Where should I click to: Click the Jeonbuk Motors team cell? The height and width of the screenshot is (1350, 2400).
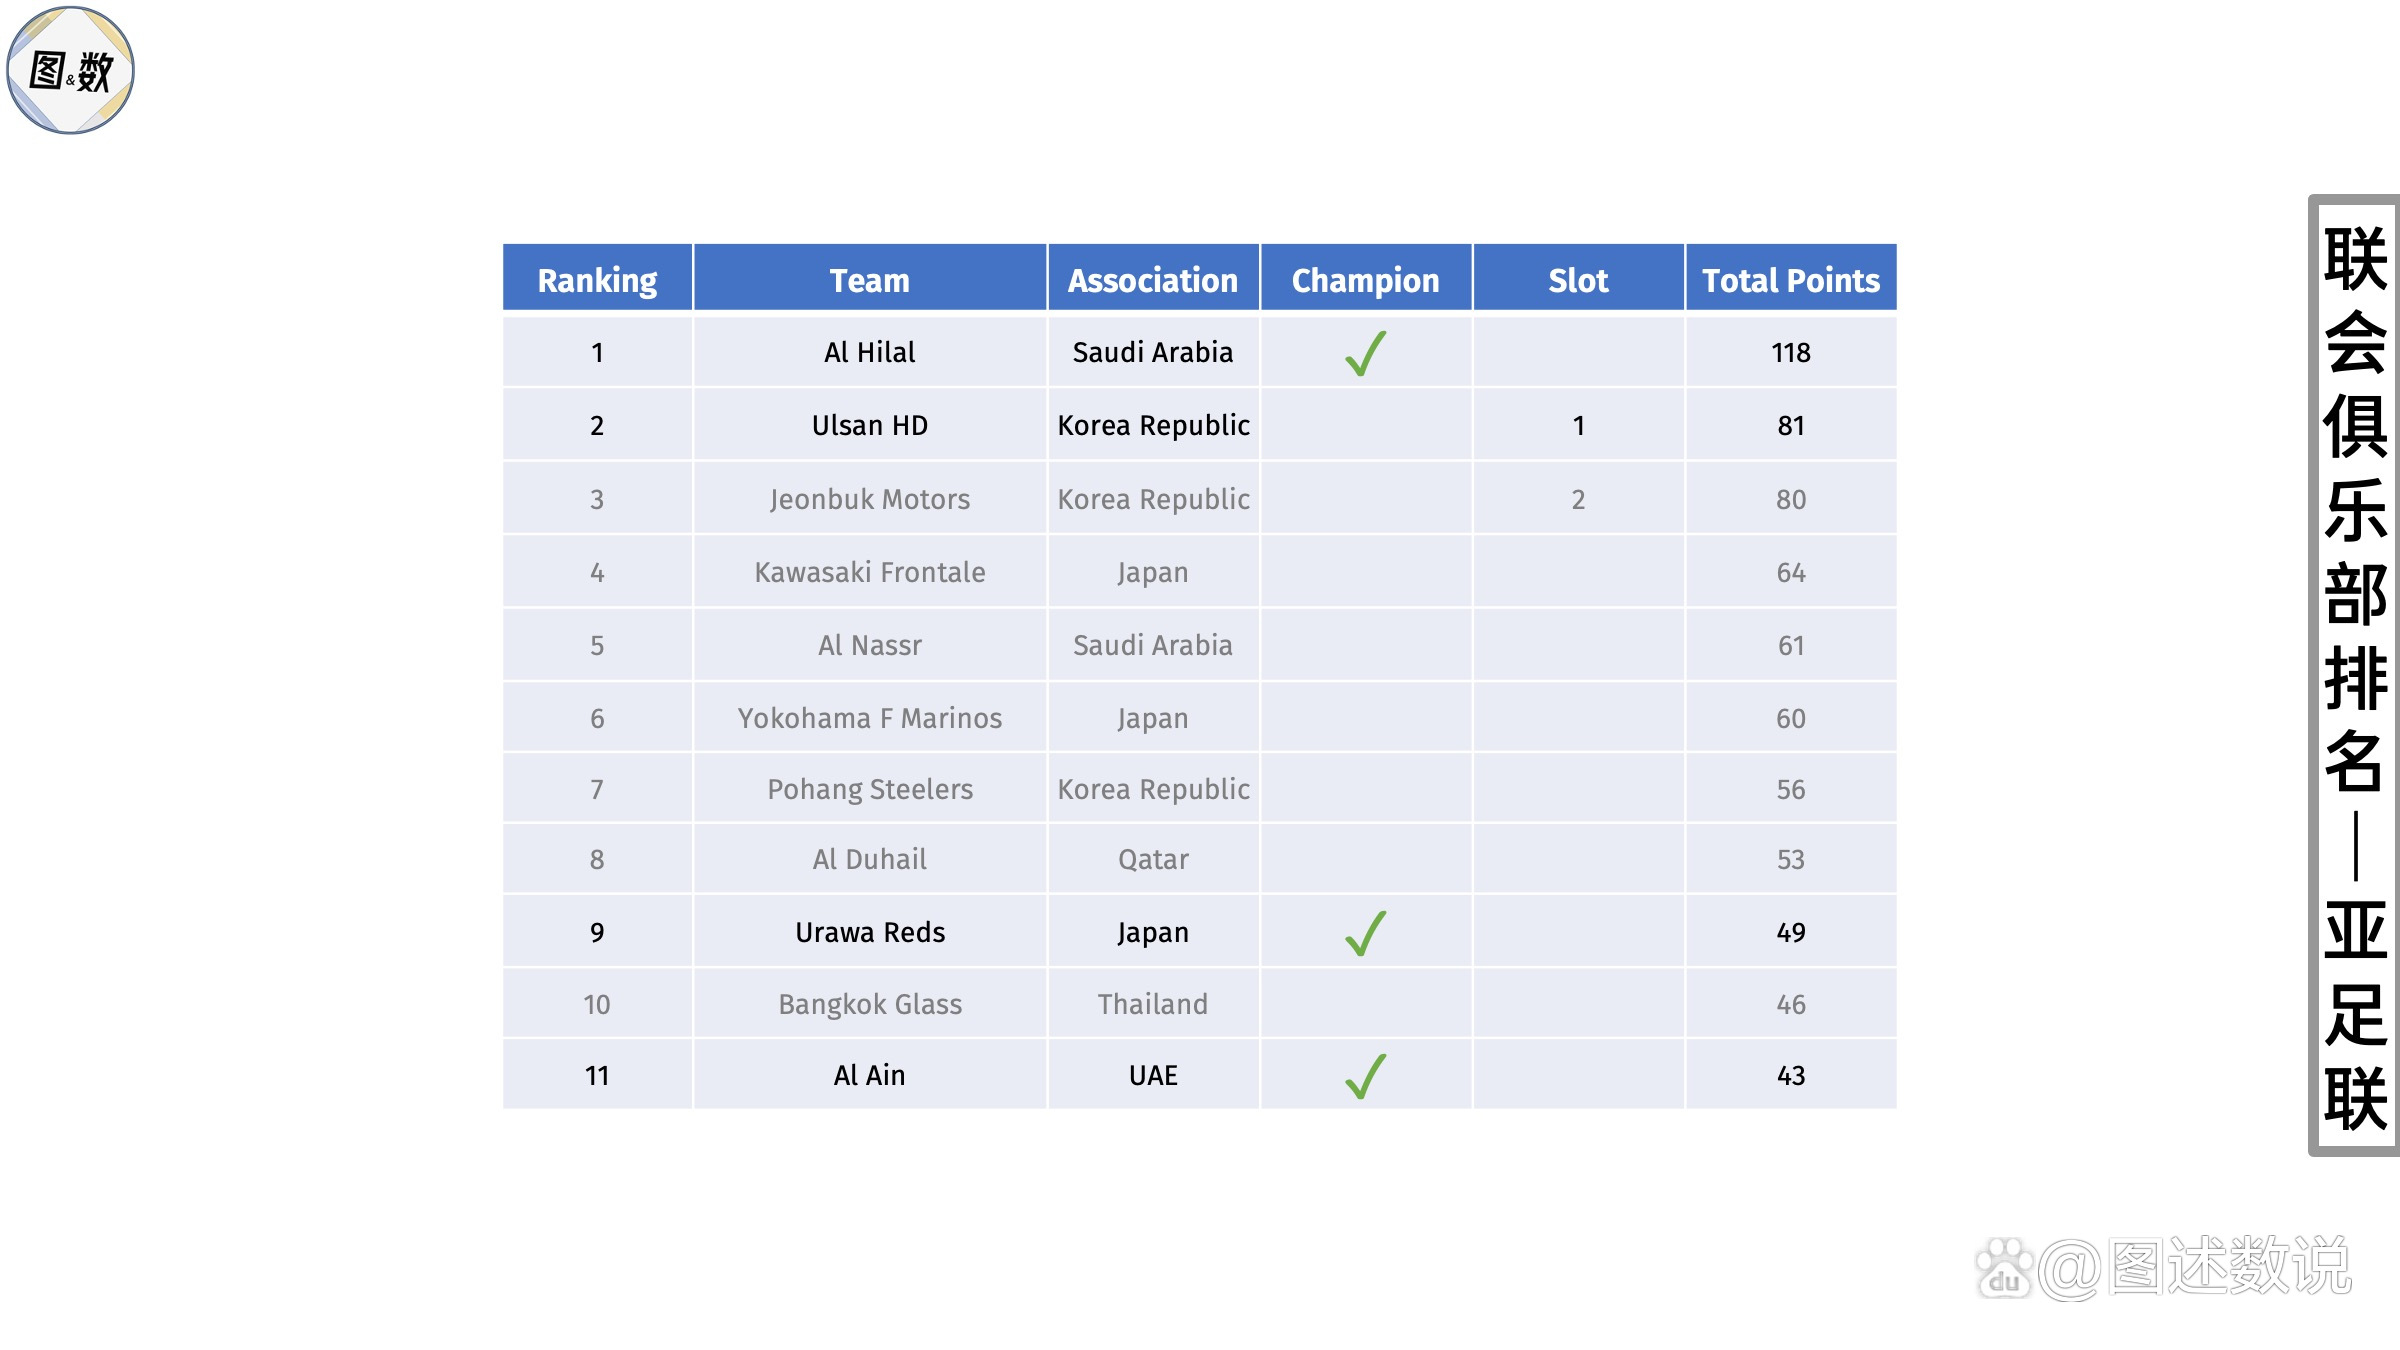pos(870,499)
